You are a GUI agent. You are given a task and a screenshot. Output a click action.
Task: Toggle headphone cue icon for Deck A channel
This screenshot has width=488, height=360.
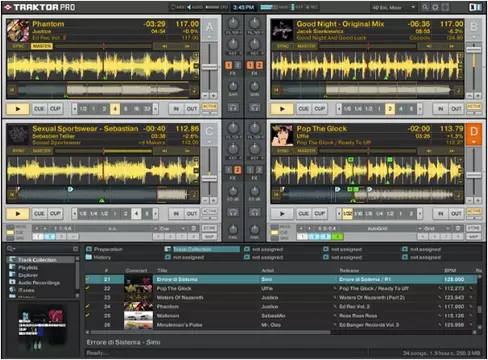click(233, 108)
